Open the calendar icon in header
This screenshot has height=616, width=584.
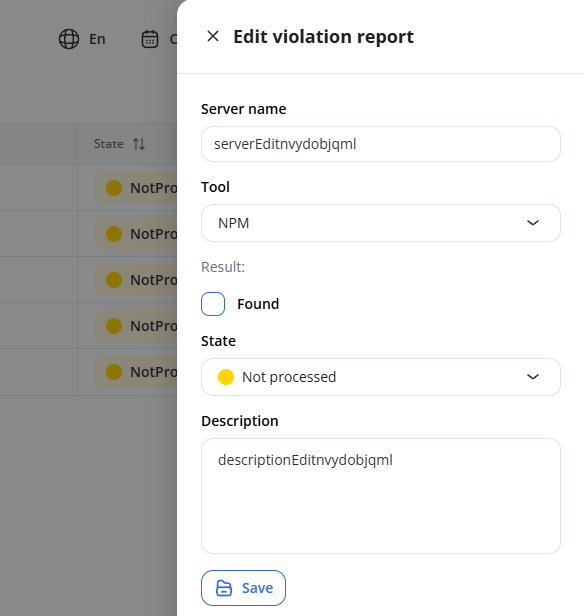pyautogui.click(x=150, y=39)
